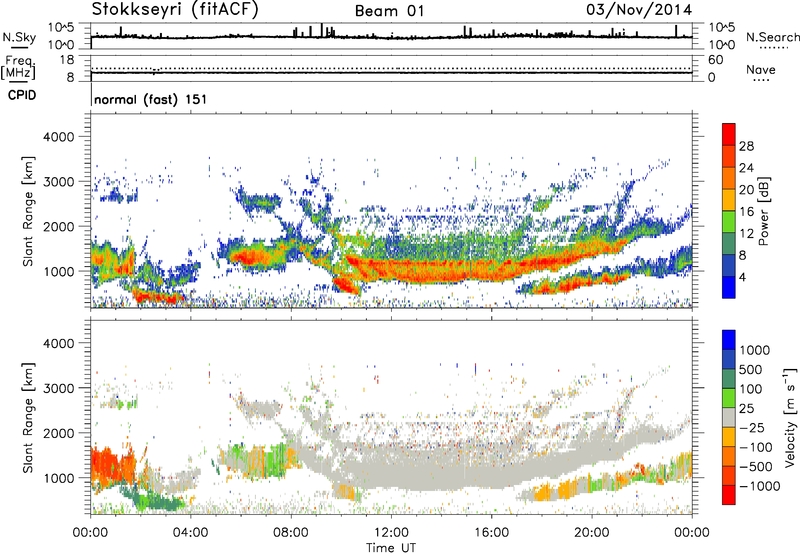Image resolution: width=800 pixels, height=554 pixels.
Task: Click the 18 tick on frequency axis
Action: click(67, 59)
